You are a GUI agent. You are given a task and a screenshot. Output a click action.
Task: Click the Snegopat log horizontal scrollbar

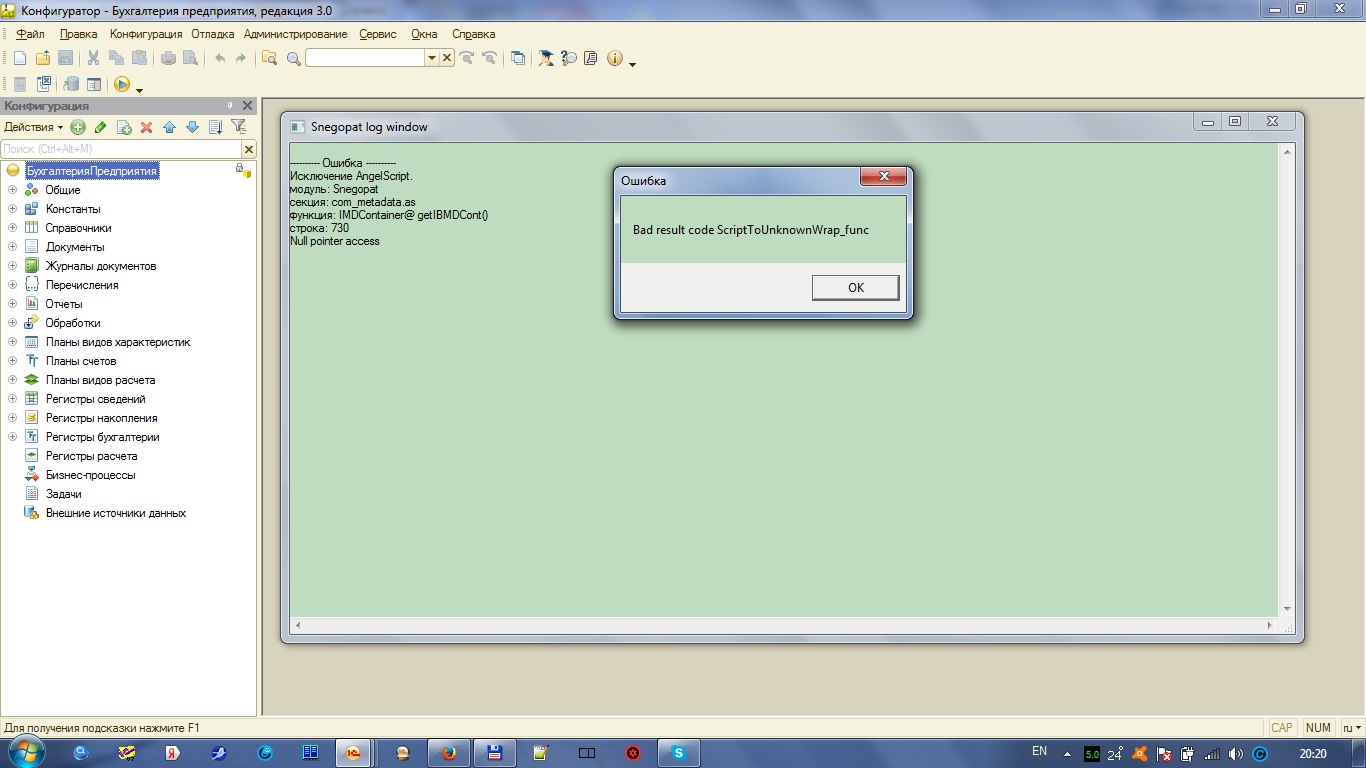(x=783, y=625)
